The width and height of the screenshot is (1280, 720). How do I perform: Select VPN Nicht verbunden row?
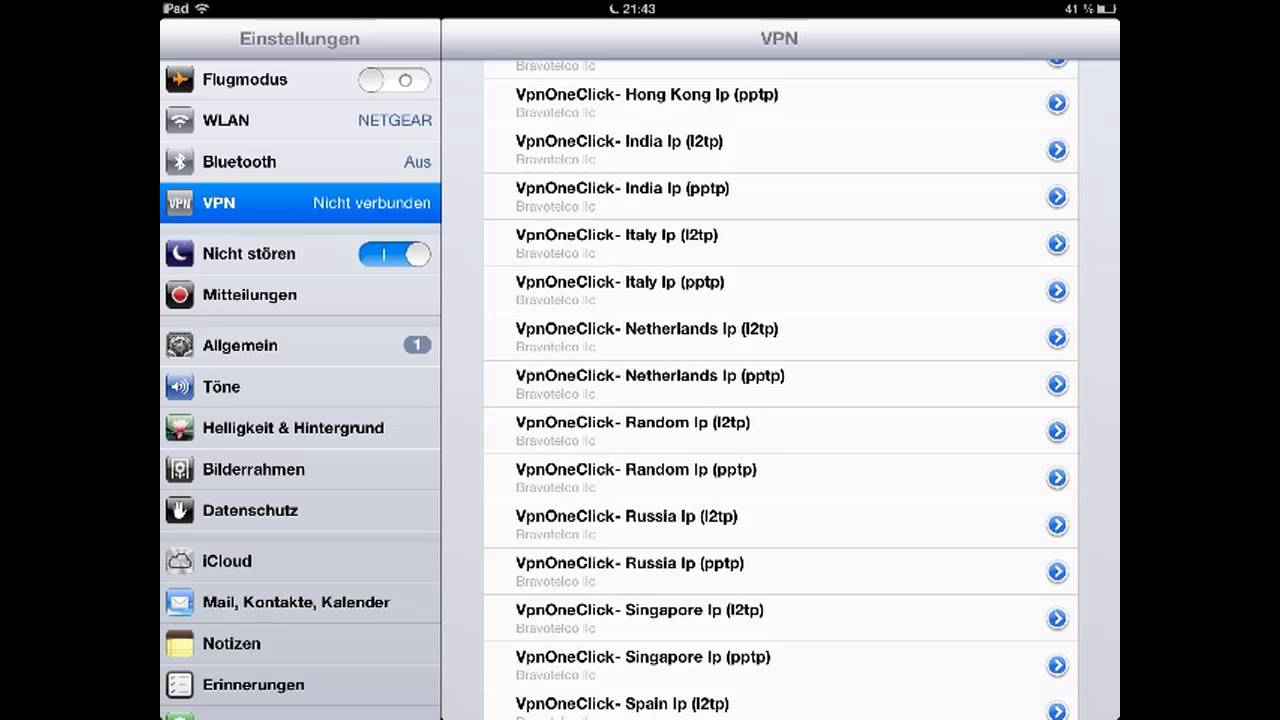pos(300,203)
